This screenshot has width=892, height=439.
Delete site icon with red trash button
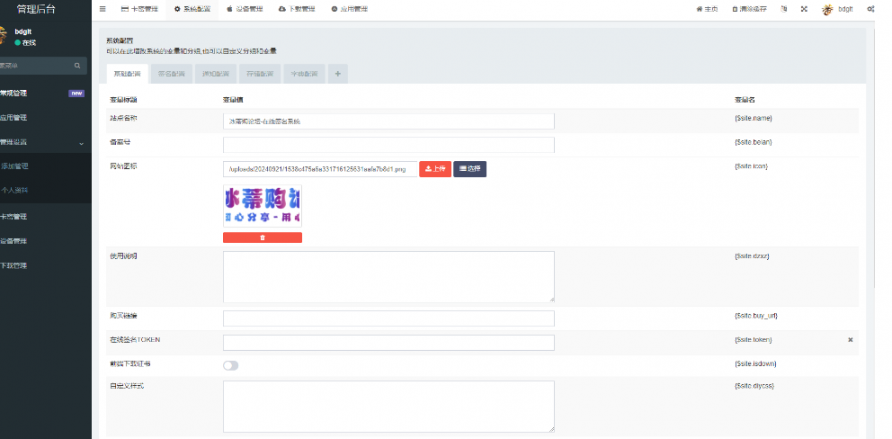coord(262,238)
